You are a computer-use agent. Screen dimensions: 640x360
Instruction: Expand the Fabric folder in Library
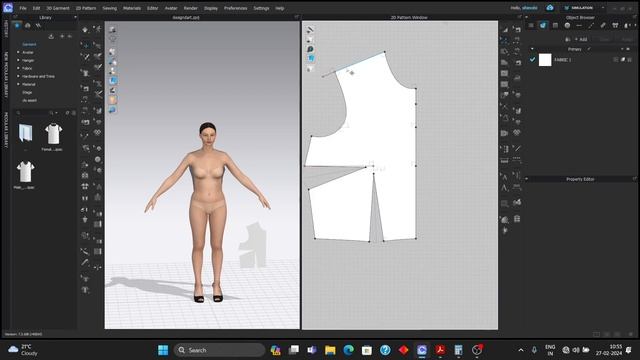click(x=18, y=68)
